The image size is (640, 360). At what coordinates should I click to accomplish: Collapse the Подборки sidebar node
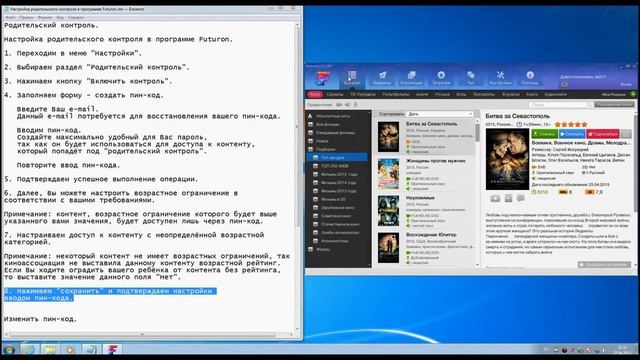pos(310,149)
